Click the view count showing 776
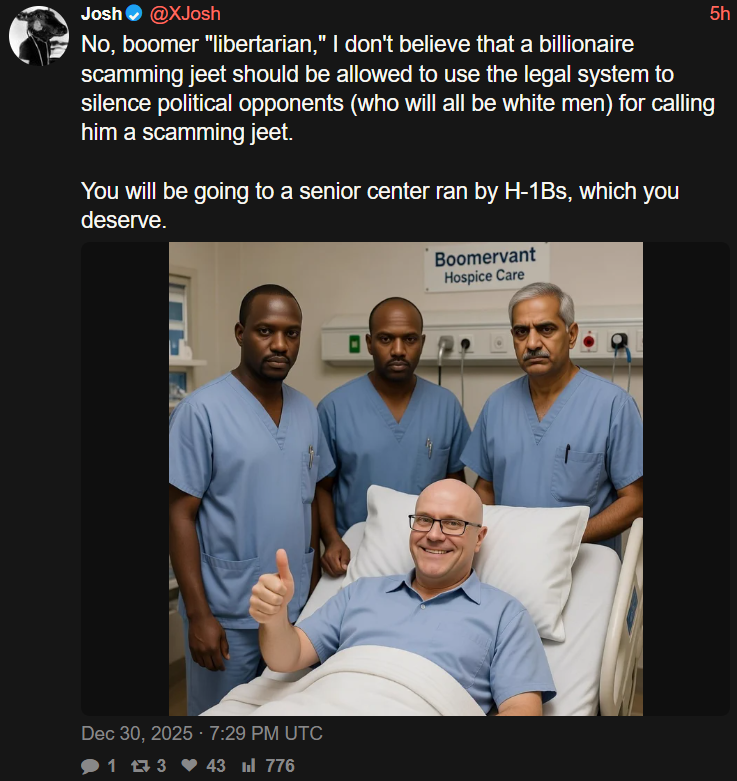The image size is (737, 781). click(280, 766)
